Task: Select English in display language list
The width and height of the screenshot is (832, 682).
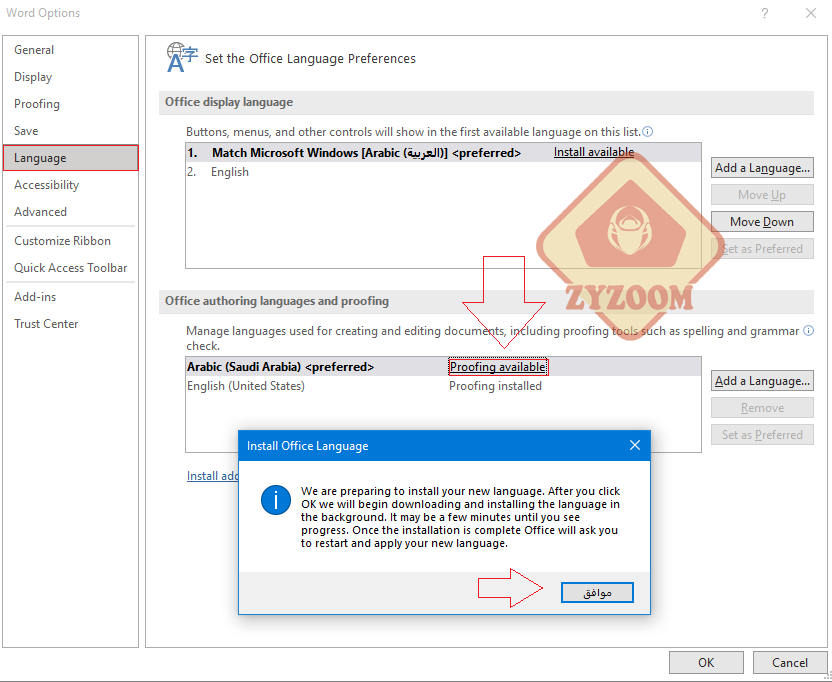Action: (x=443, y=172)
